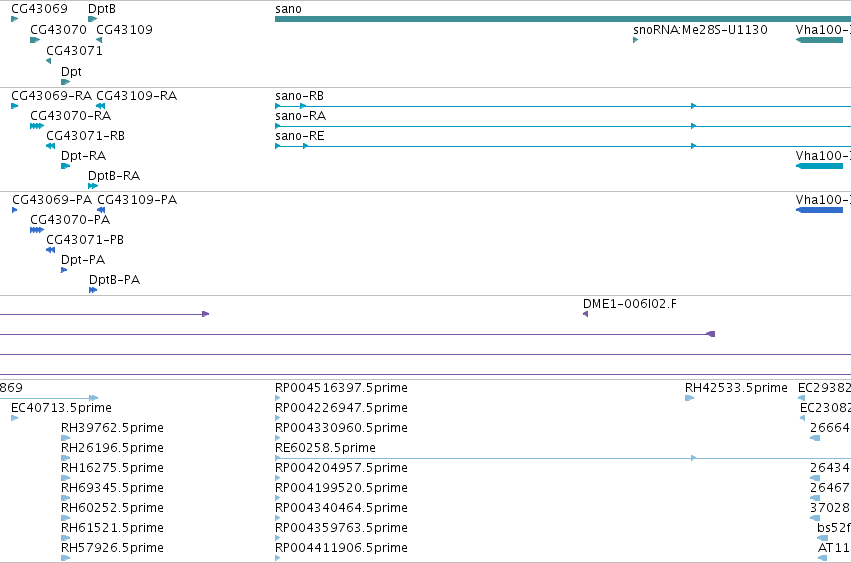Screen dimensions: 851x563
Task: Select the Dpt gene label
Action: 71,72
